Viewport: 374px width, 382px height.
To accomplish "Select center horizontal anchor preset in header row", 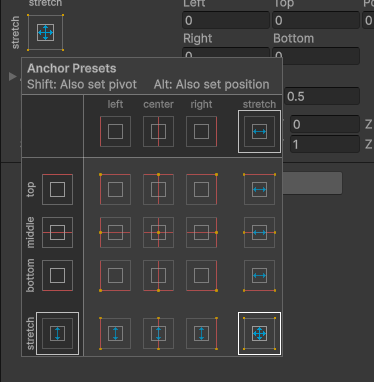I will (158, 131).
